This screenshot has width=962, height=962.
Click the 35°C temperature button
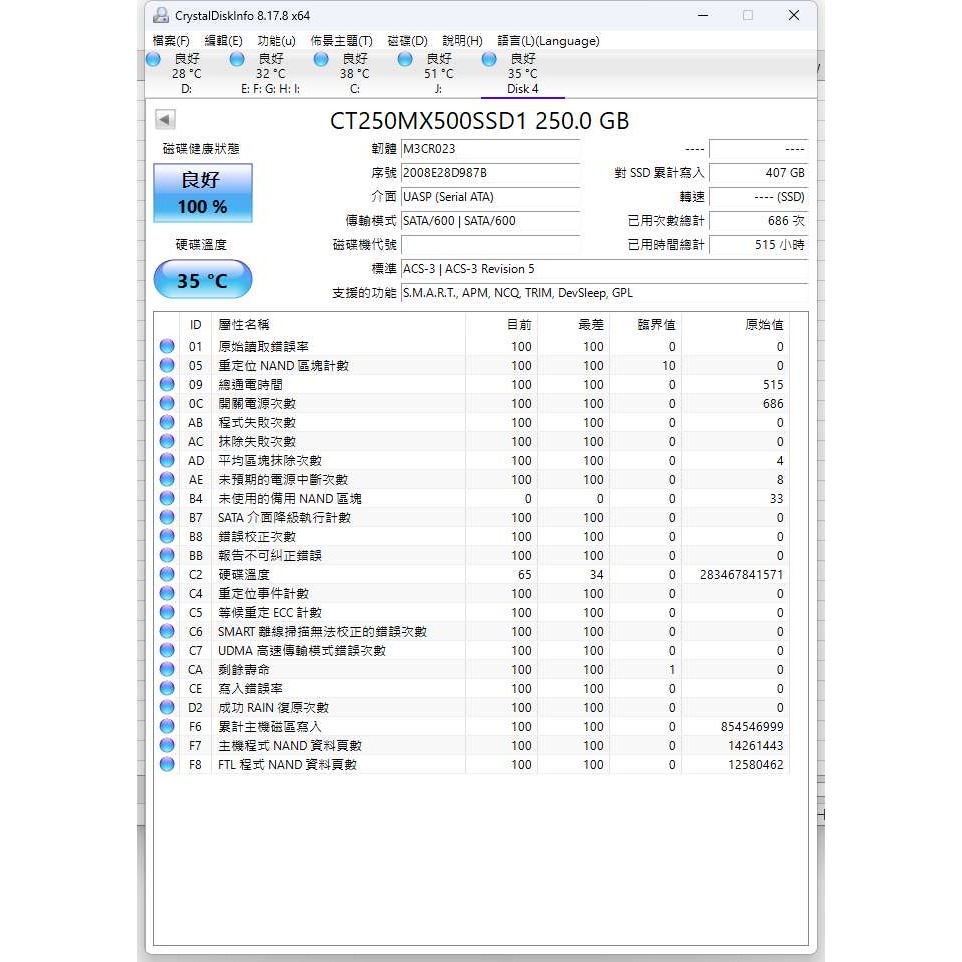(x=203, y=279)
